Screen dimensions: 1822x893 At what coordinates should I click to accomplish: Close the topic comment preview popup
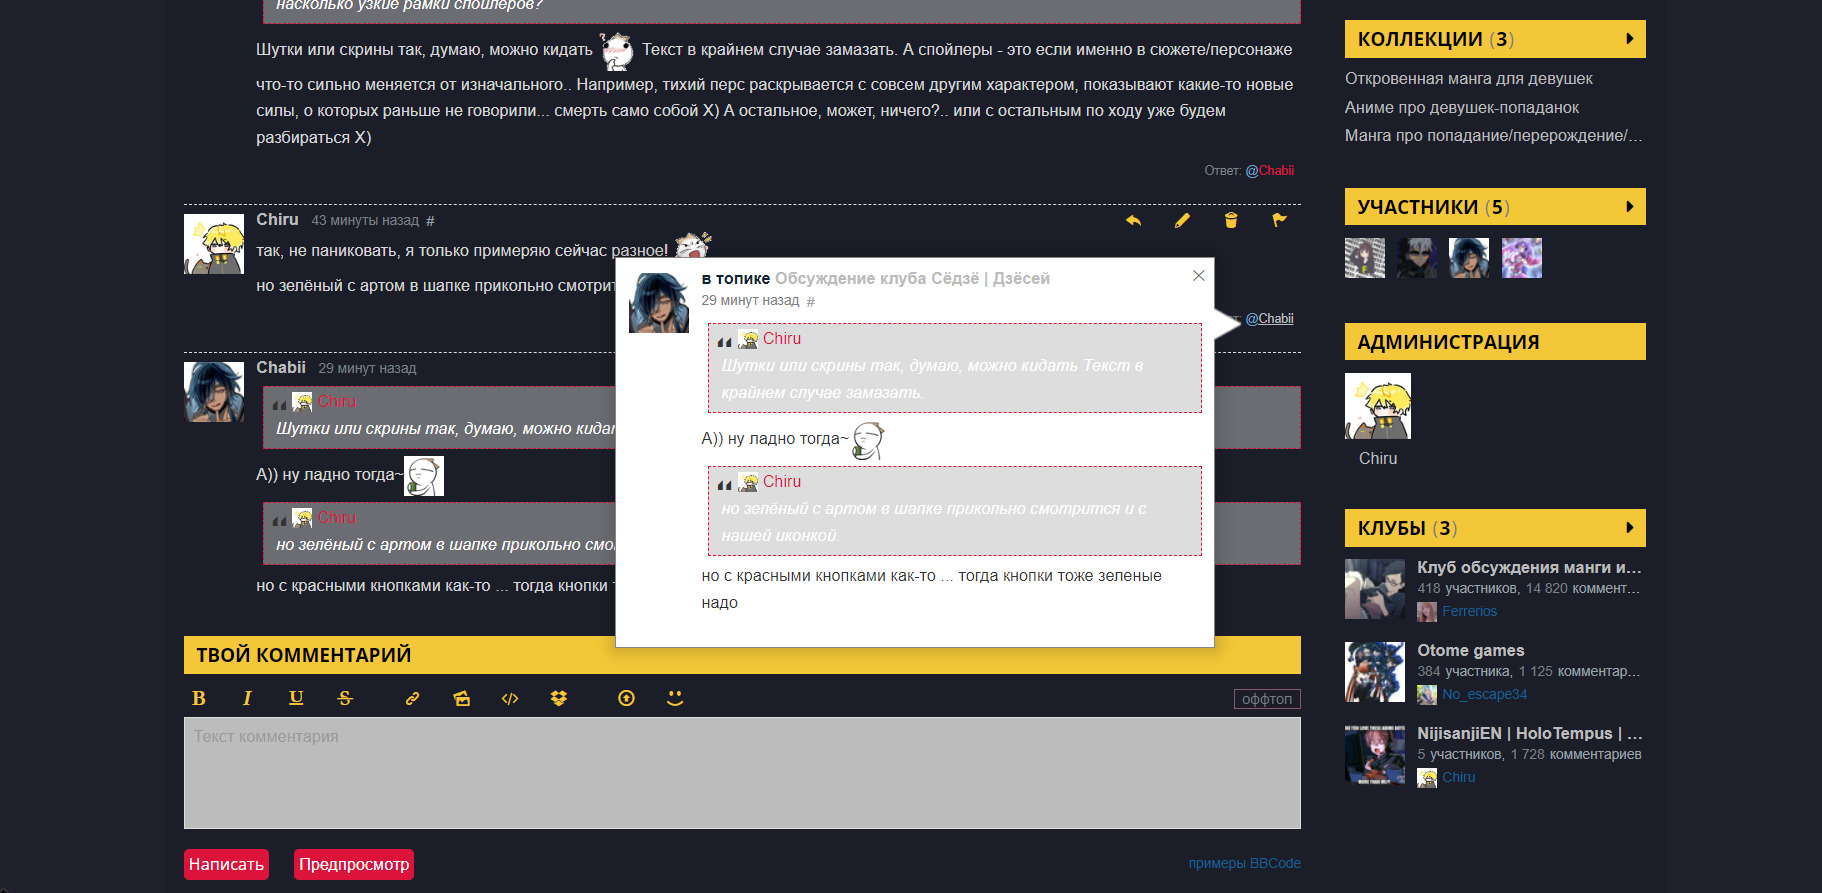1198,276
